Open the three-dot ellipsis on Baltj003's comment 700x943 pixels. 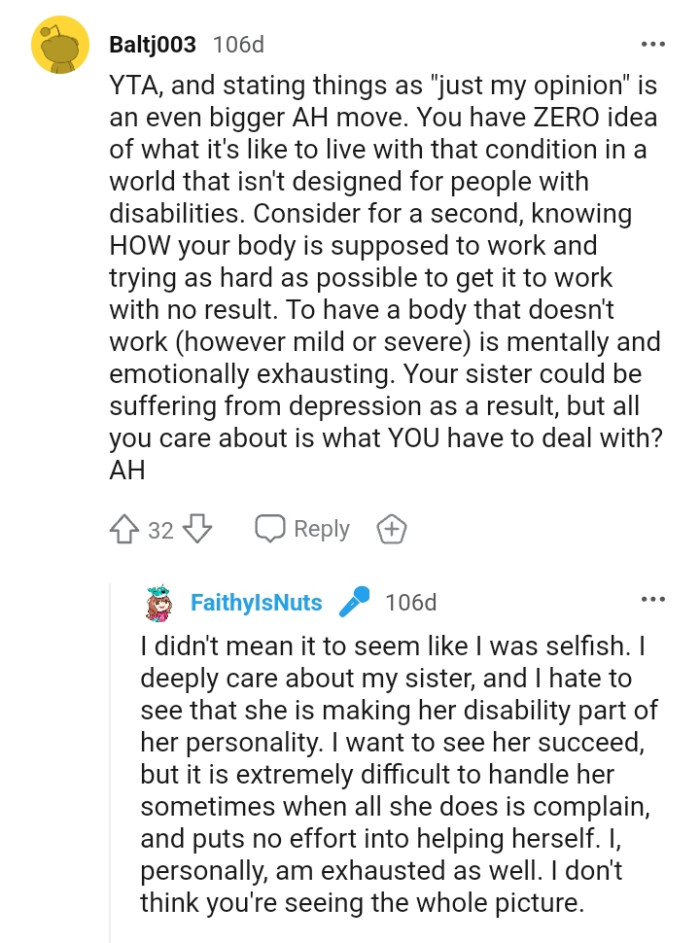click(x=652, y=42)
